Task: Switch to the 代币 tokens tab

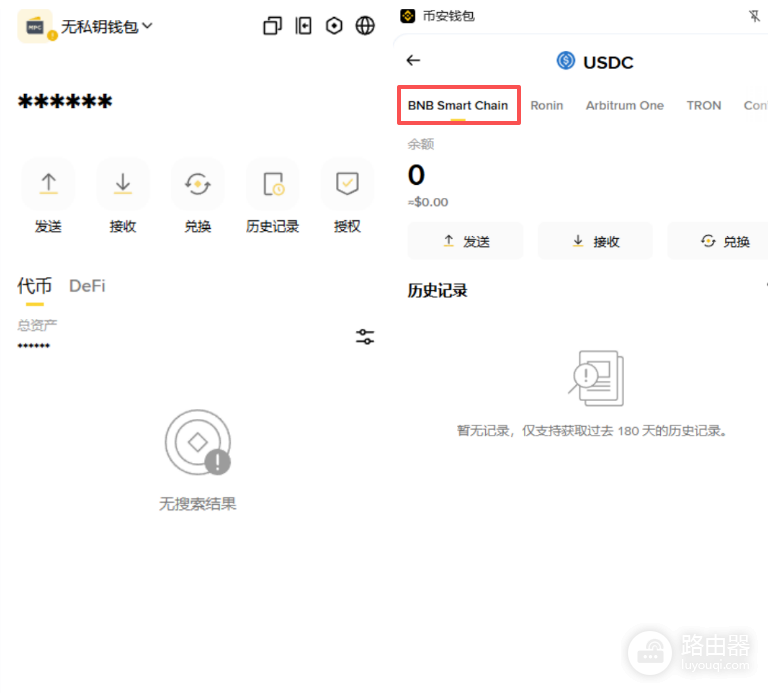Action: 34,286
